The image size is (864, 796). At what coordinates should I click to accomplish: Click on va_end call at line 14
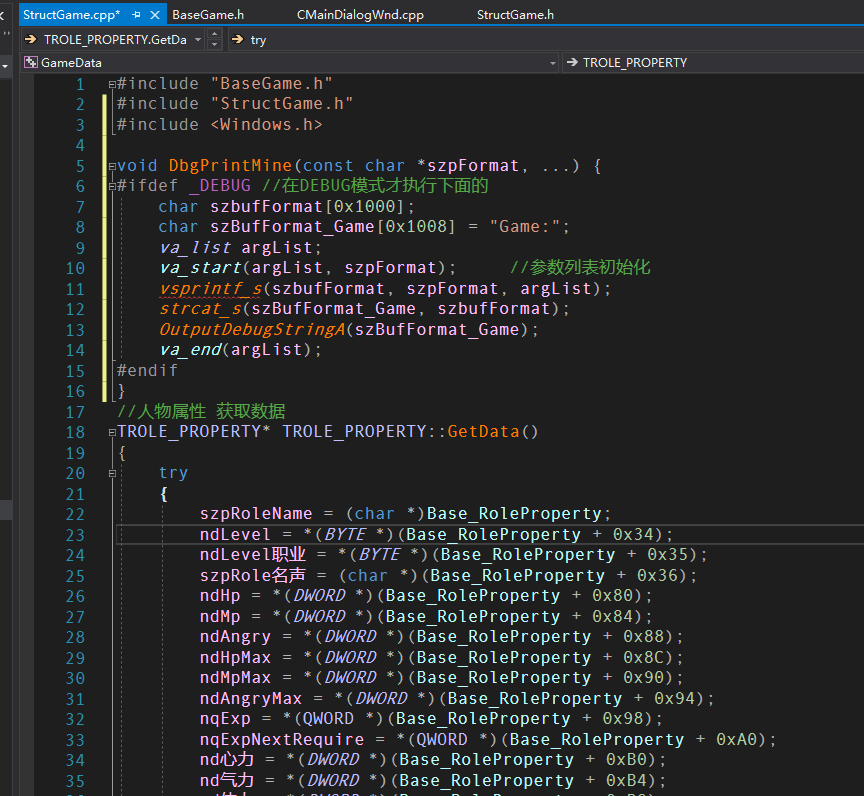pyautogui.click(x=190, y=350)
